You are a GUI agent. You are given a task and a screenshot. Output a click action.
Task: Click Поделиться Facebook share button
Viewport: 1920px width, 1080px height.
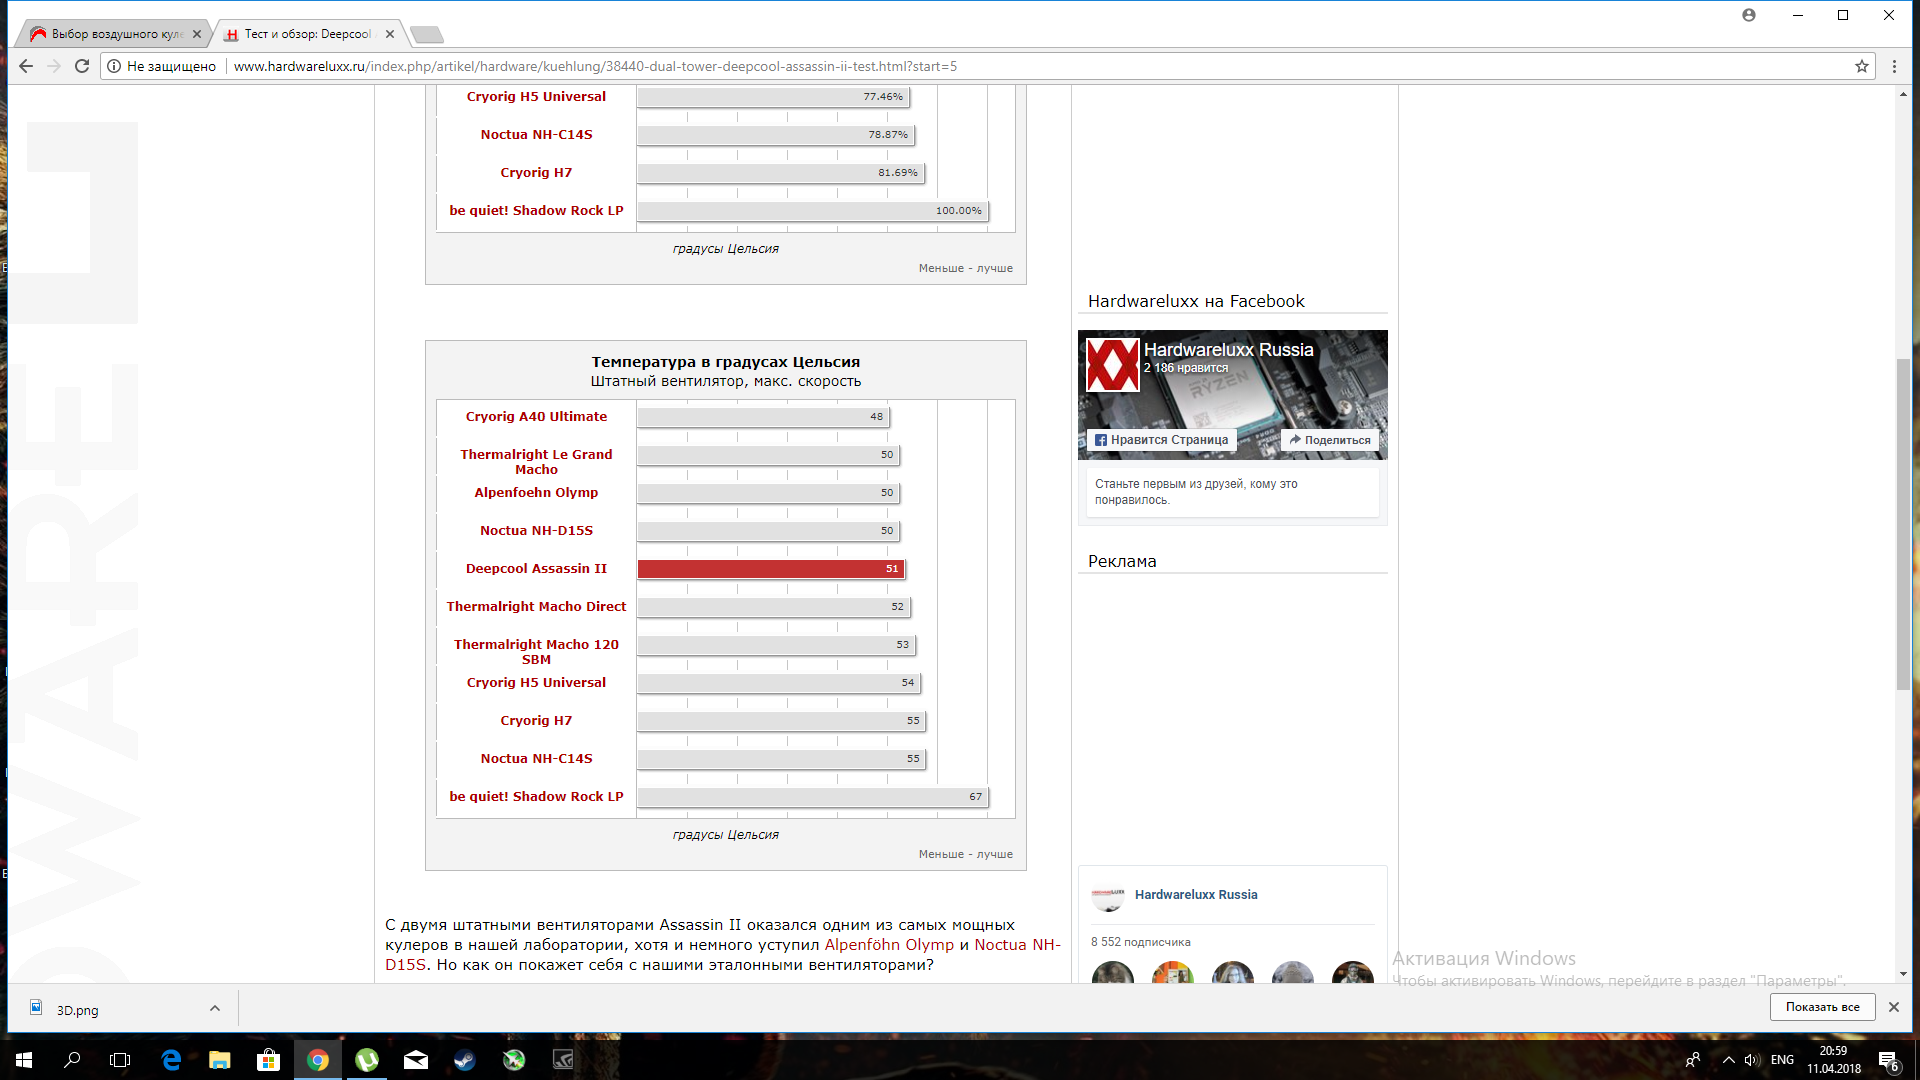[x=1329, y=440]
